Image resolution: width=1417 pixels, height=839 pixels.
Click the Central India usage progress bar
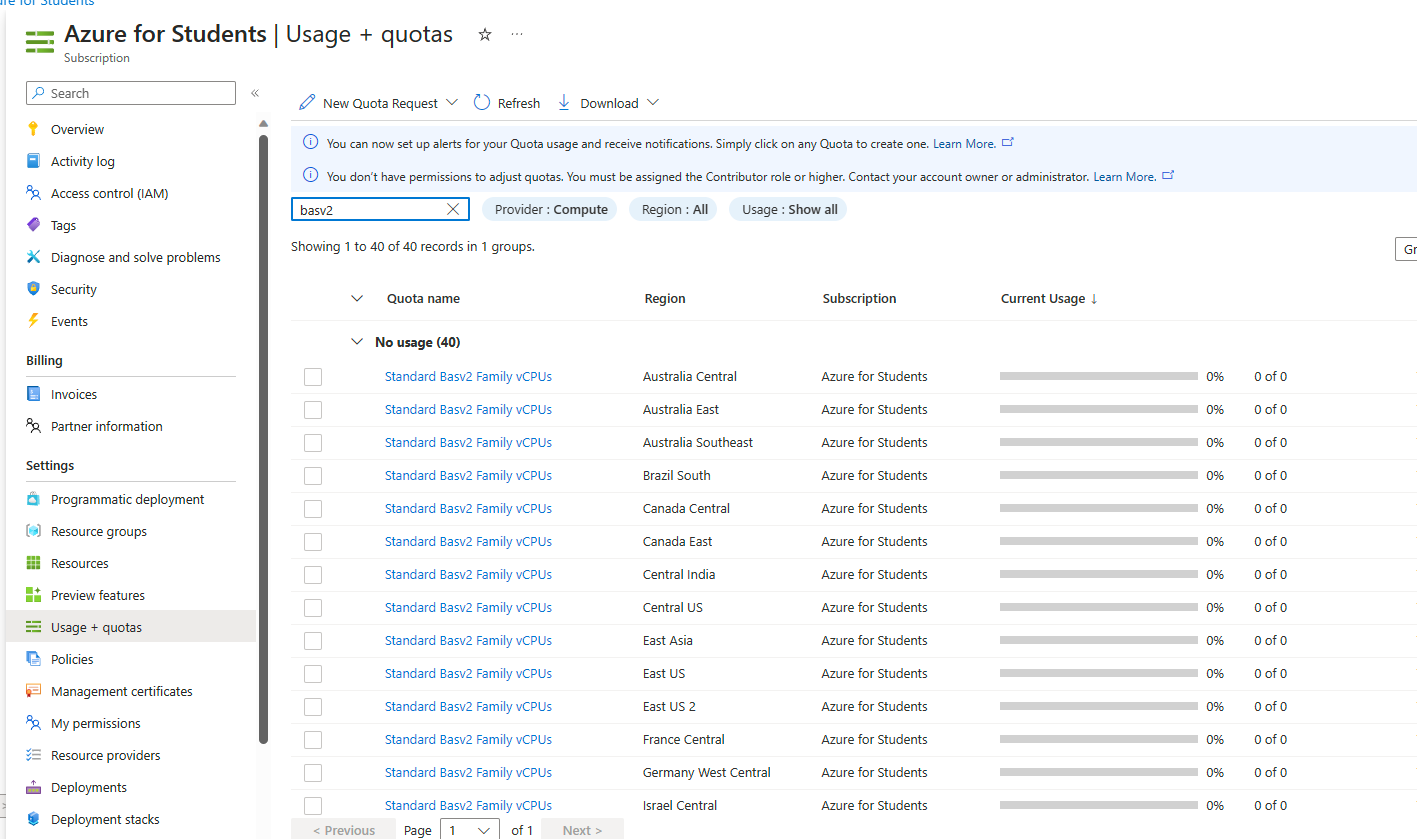[x=1097, y=574]
